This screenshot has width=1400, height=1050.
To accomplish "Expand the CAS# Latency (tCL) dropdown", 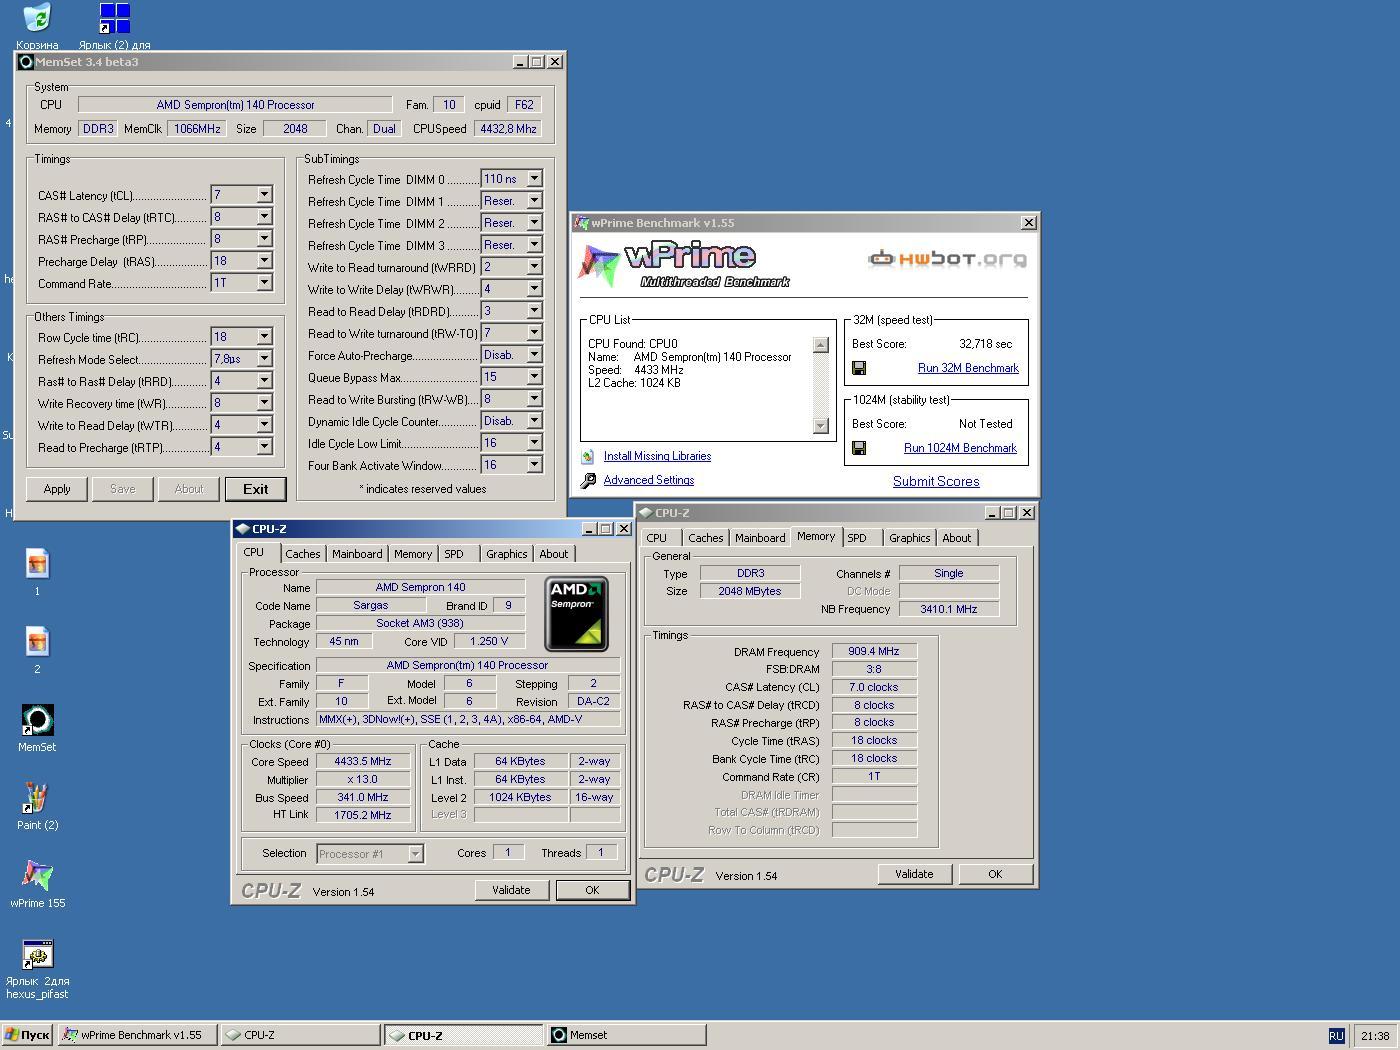I will point(264,195).
